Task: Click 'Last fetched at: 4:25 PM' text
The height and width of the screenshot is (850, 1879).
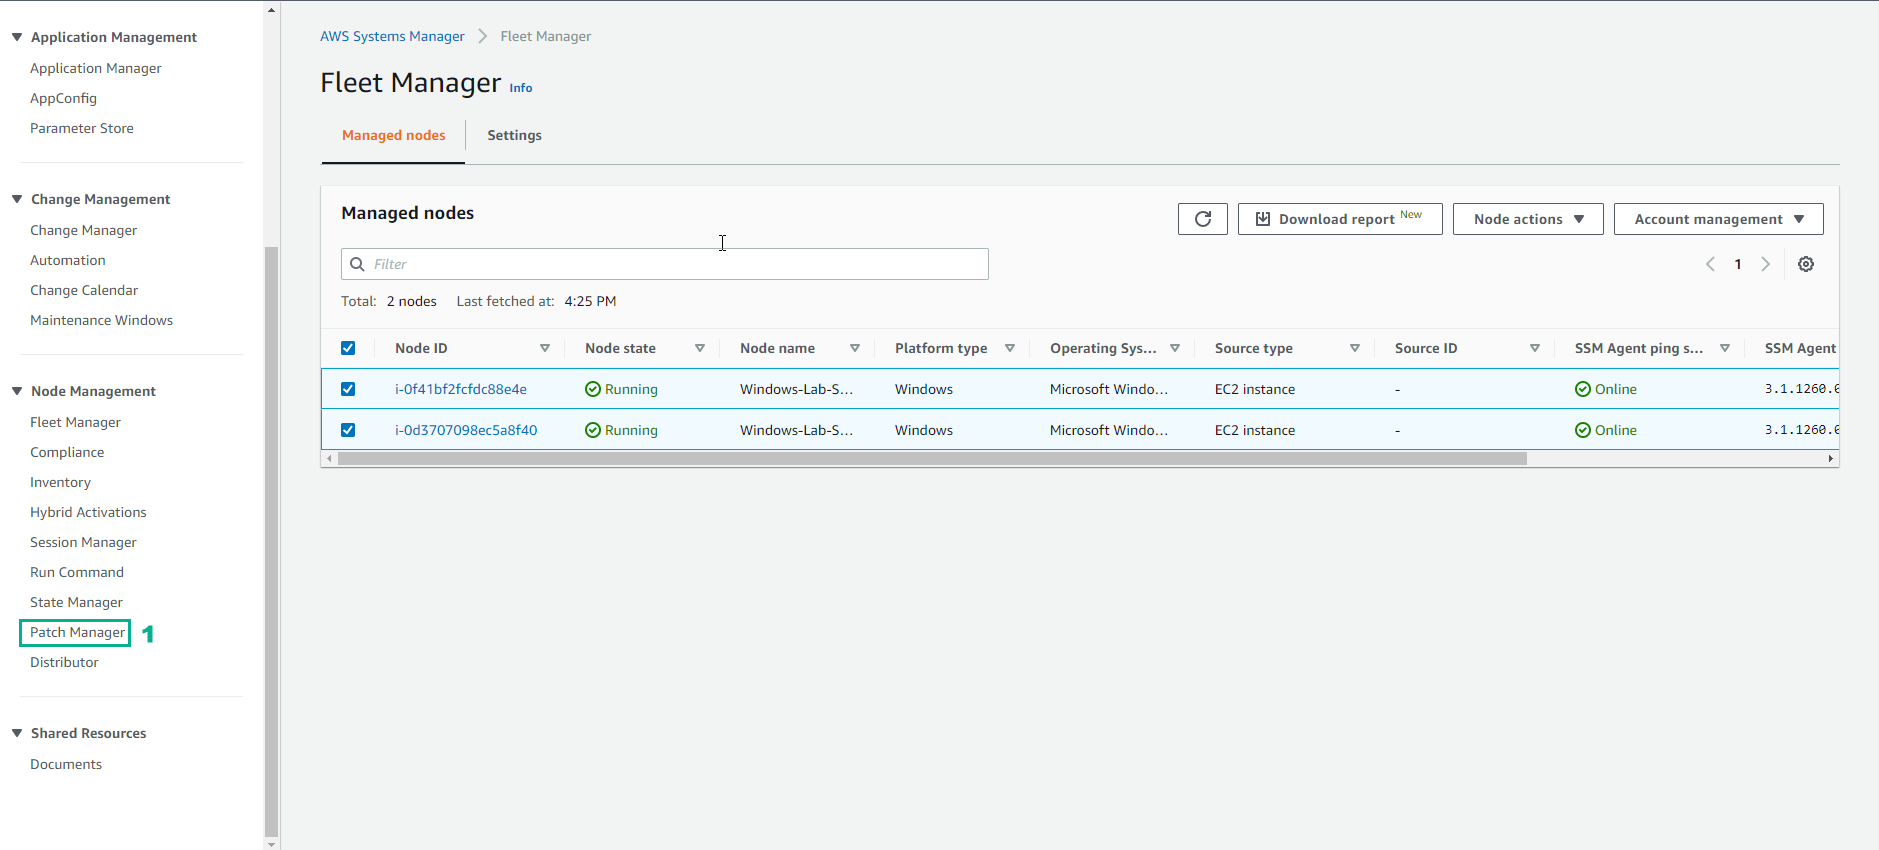Action: (536, 301)
